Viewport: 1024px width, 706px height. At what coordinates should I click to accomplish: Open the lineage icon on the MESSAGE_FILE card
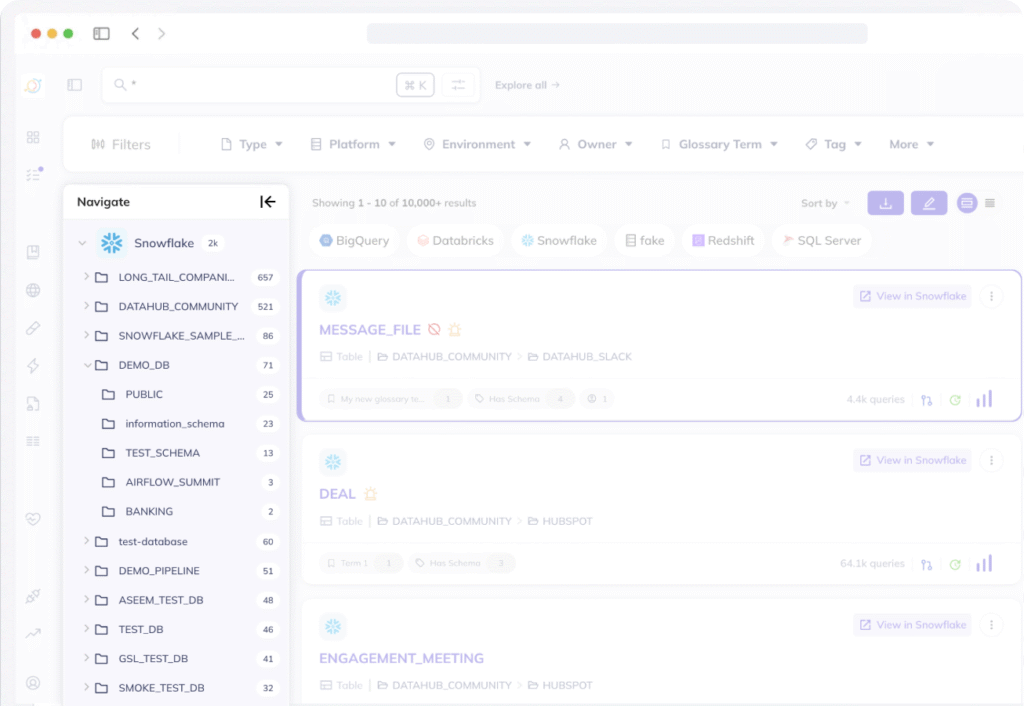tap(926, 398)
